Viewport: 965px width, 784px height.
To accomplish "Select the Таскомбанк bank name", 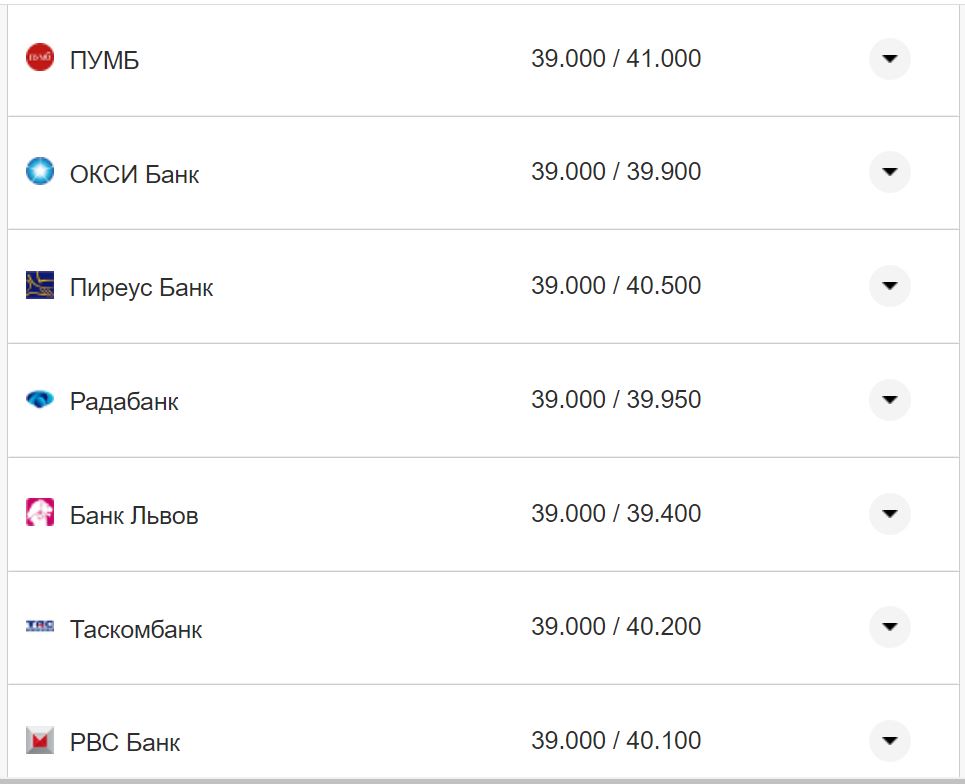I will [136, 630].
